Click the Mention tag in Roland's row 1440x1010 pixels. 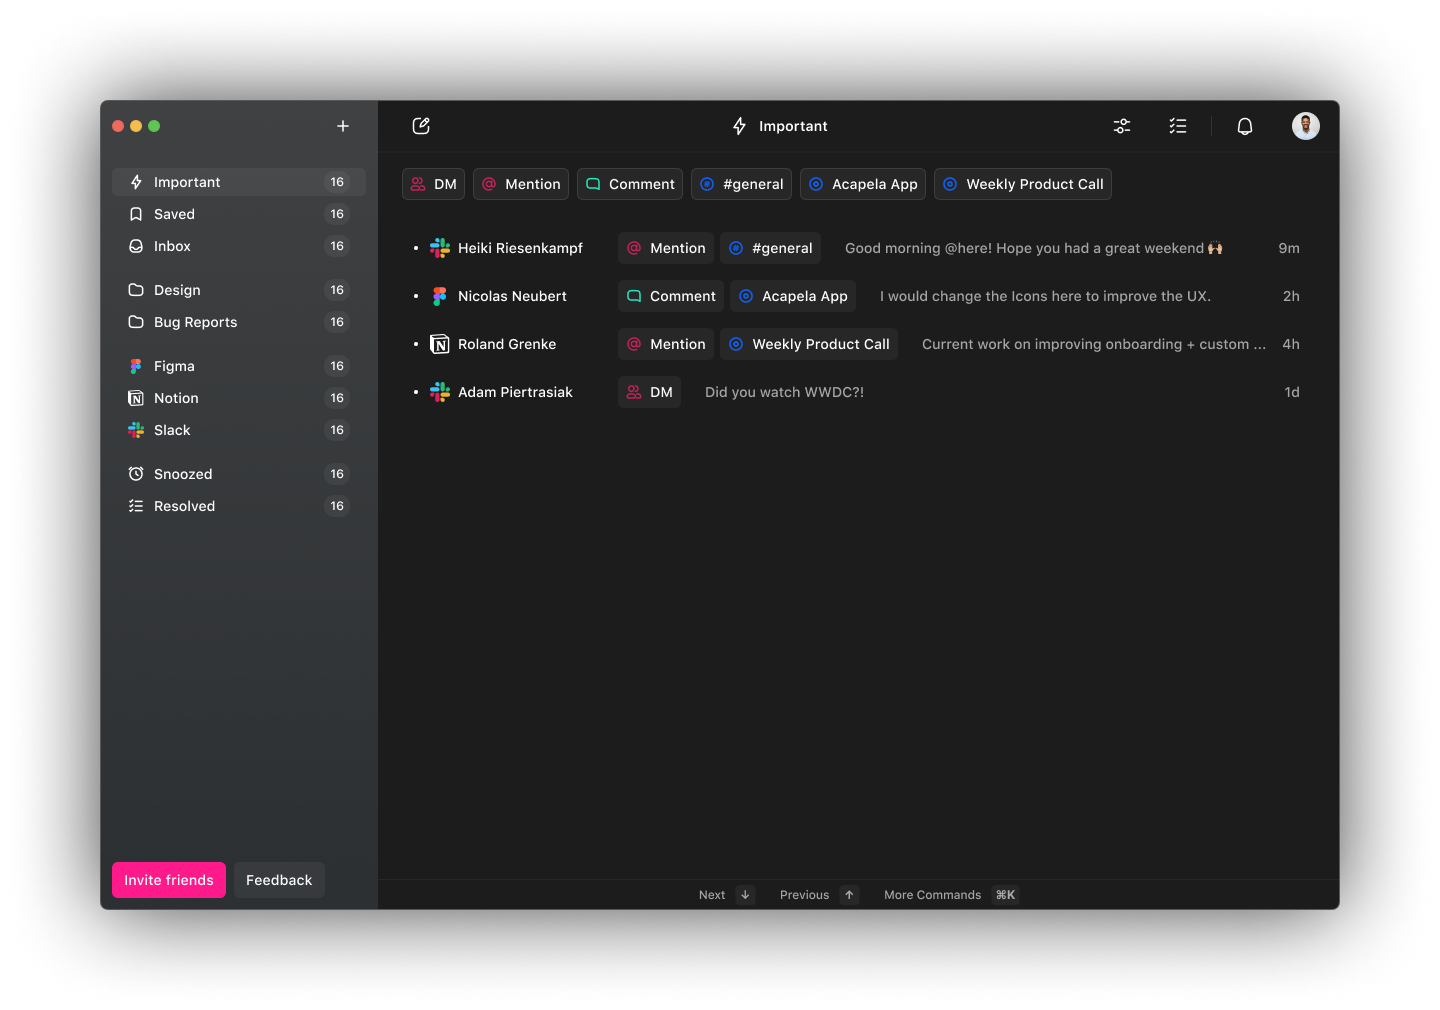666,344
